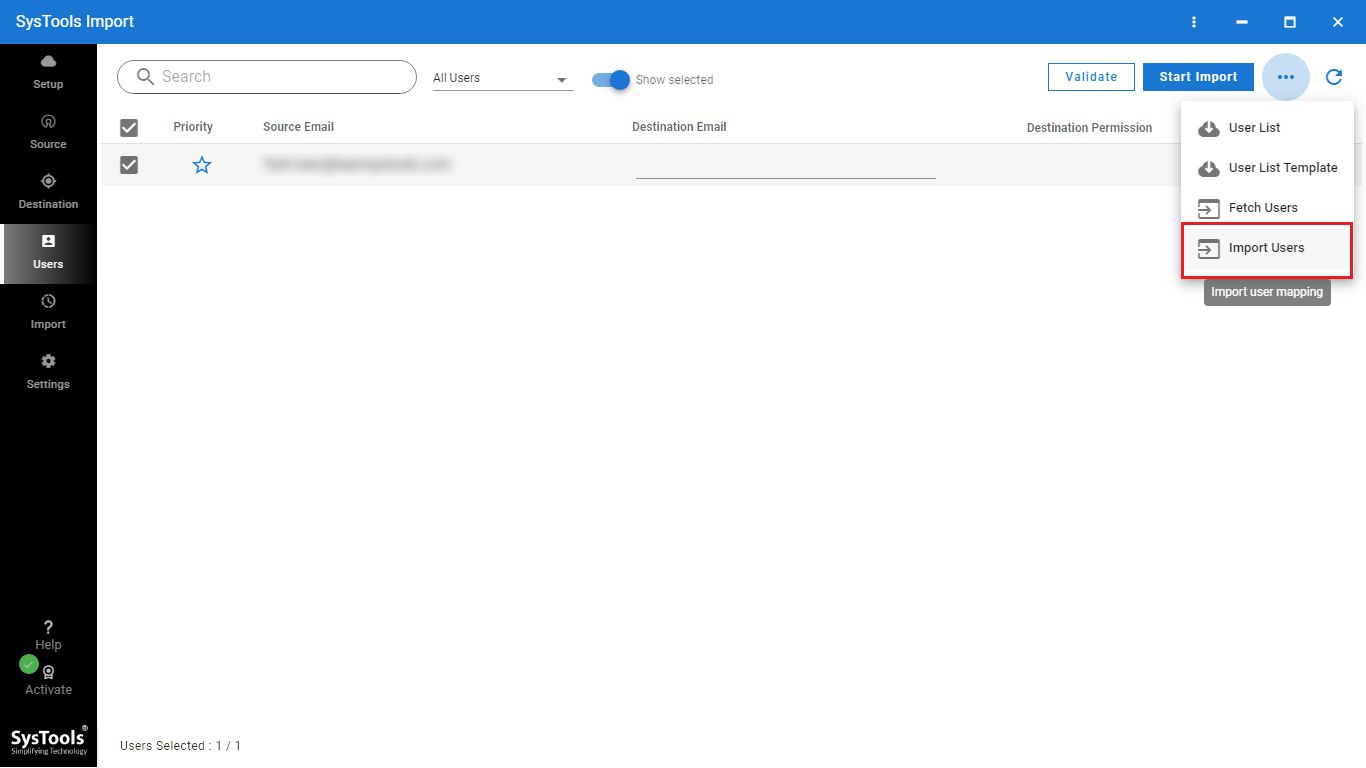Go to the Source section icon

click(x=48, y=122)
